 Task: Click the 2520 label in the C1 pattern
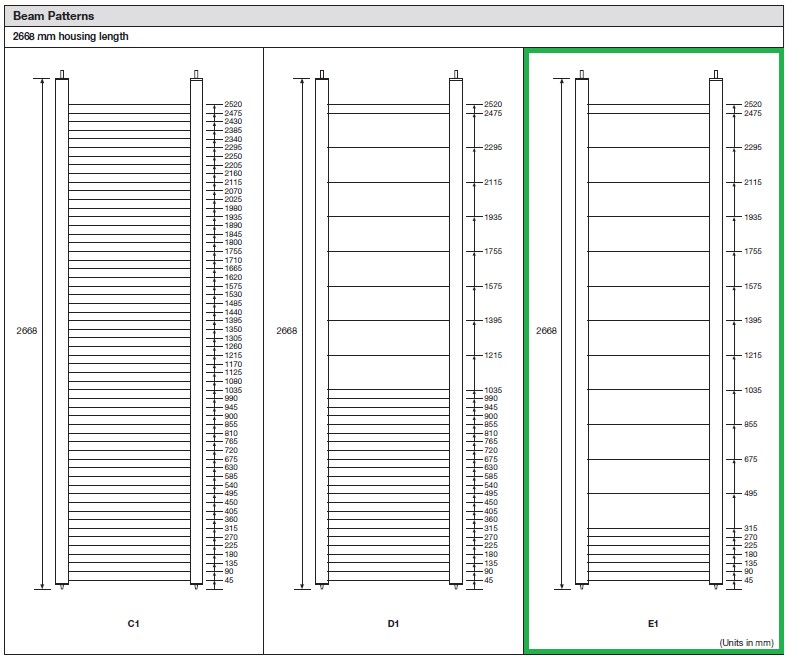click(x=233, y=104)
